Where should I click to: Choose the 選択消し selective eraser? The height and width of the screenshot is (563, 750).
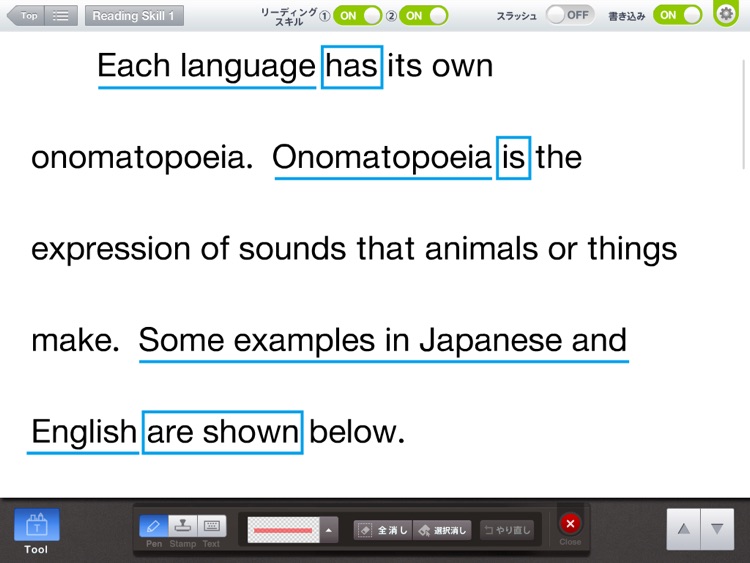(442, 530)
